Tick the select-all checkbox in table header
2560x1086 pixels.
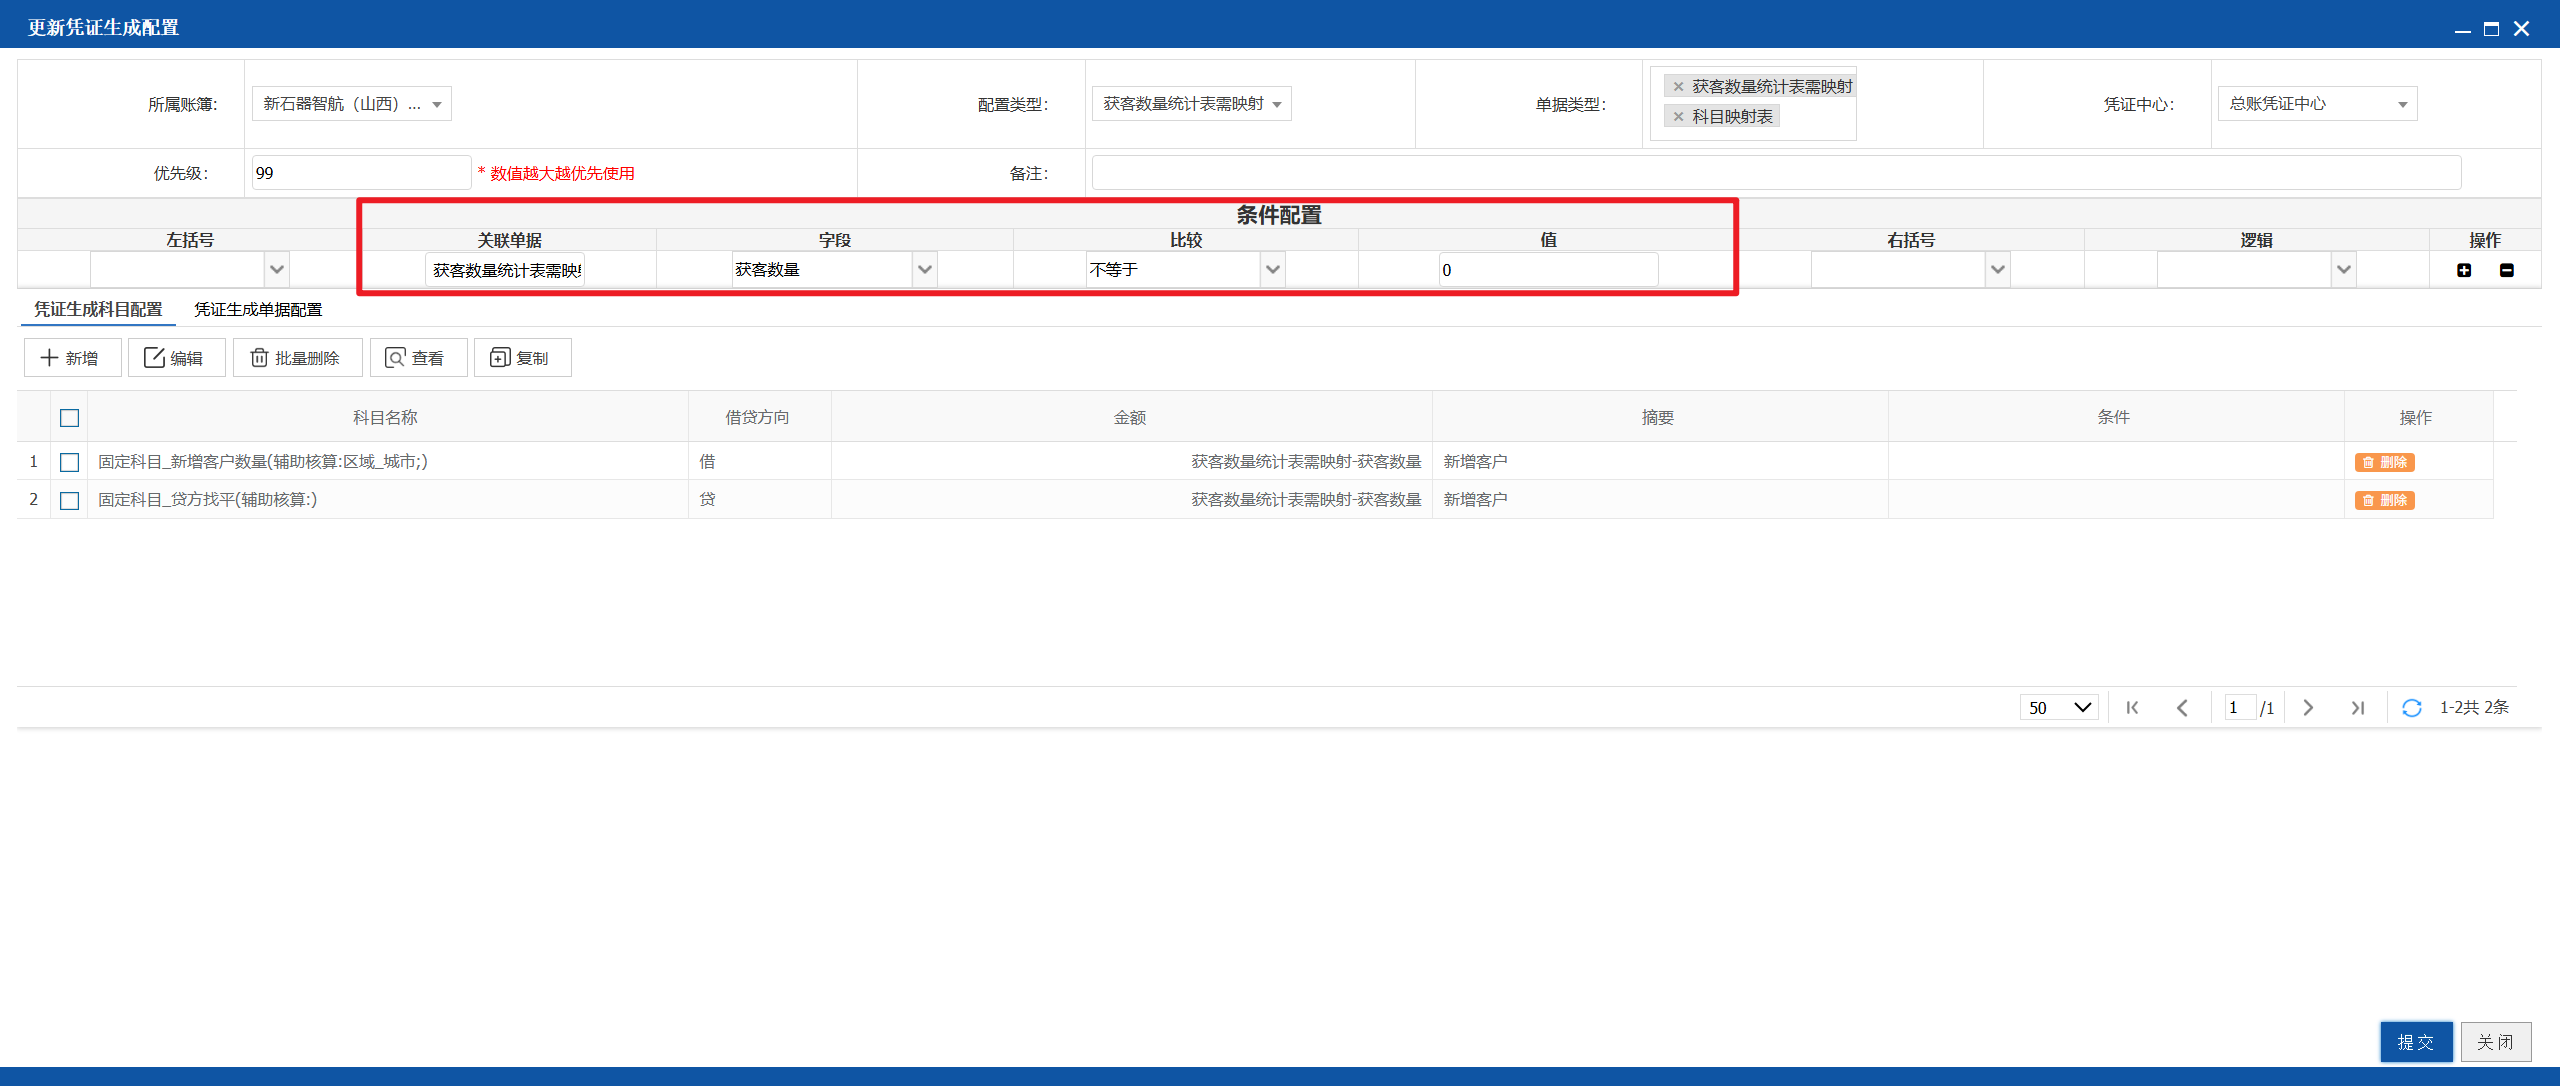(x=69, y=418)
